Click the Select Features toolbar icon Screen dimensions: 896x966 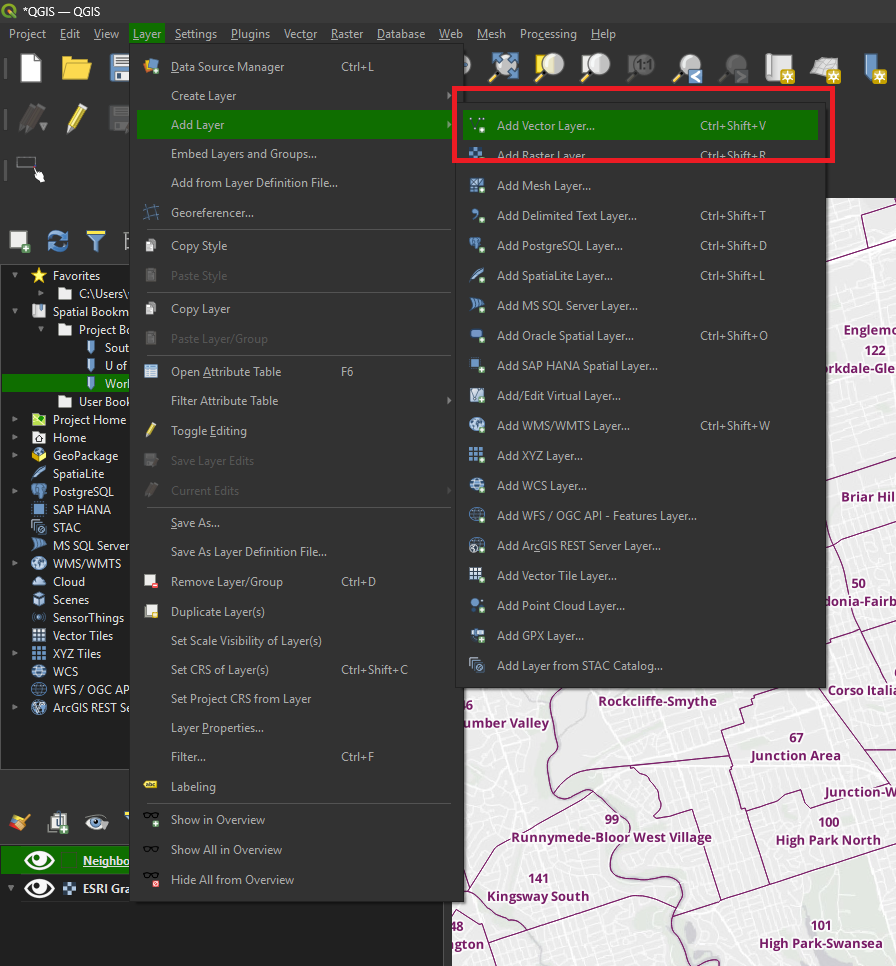(30, 169)
